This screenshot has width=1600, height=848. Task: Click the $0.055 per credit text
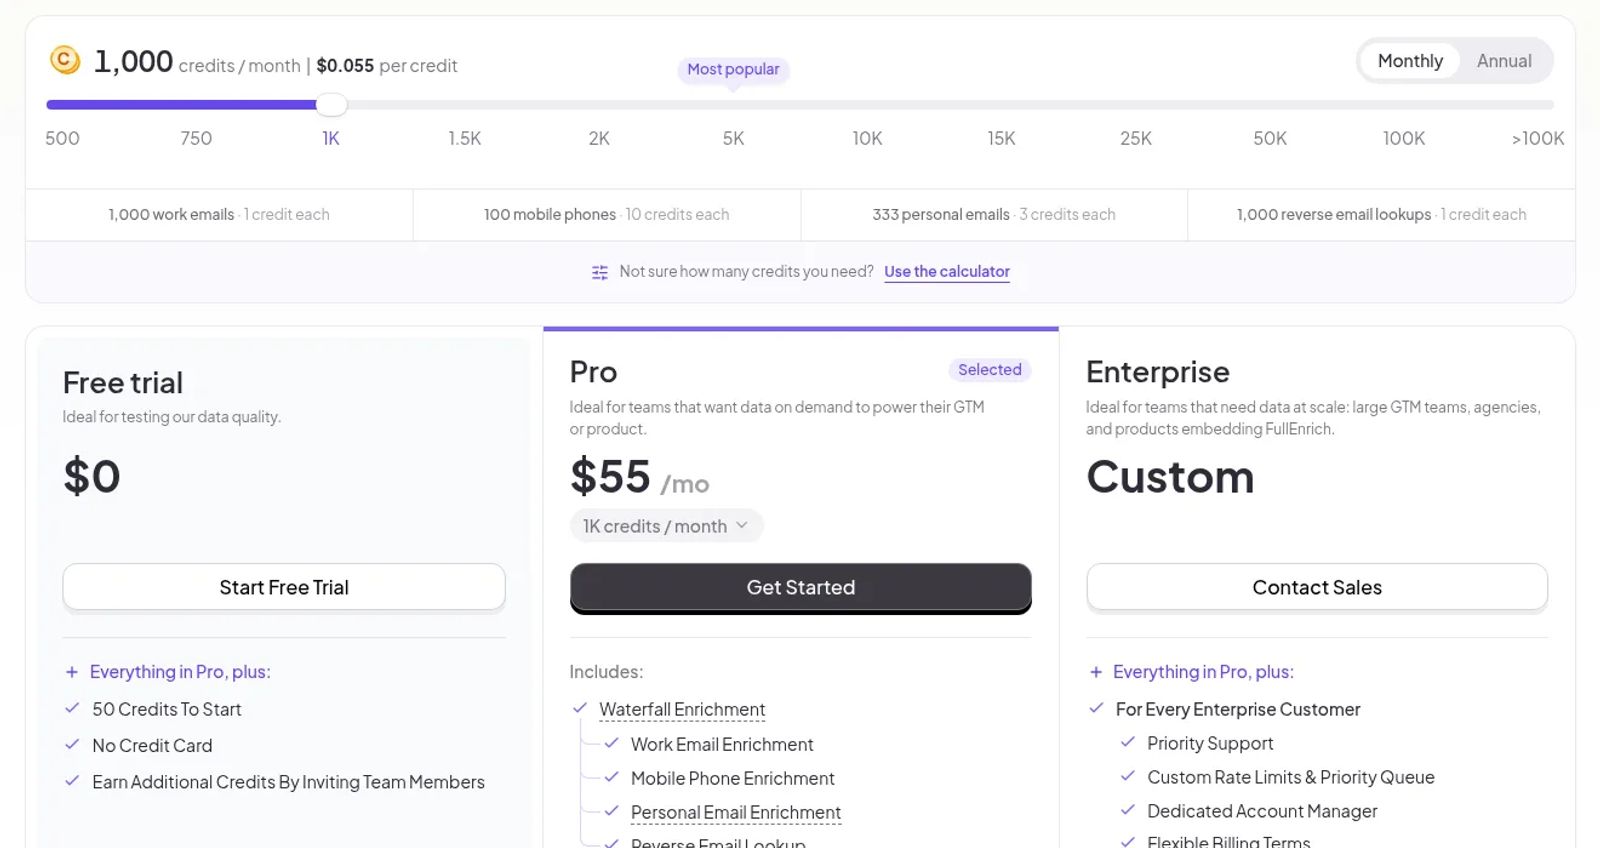pyautogui.click(x=387, y=65)
